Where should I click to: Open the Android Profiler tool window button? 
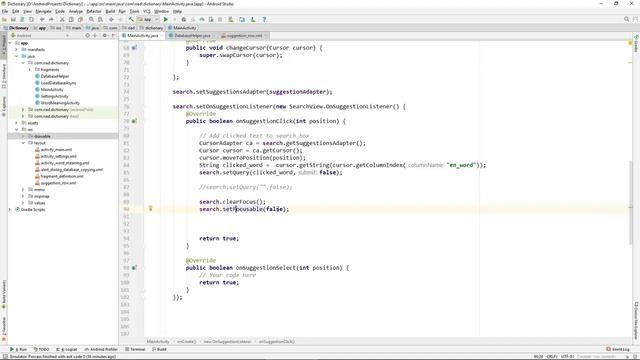point(101,349)
